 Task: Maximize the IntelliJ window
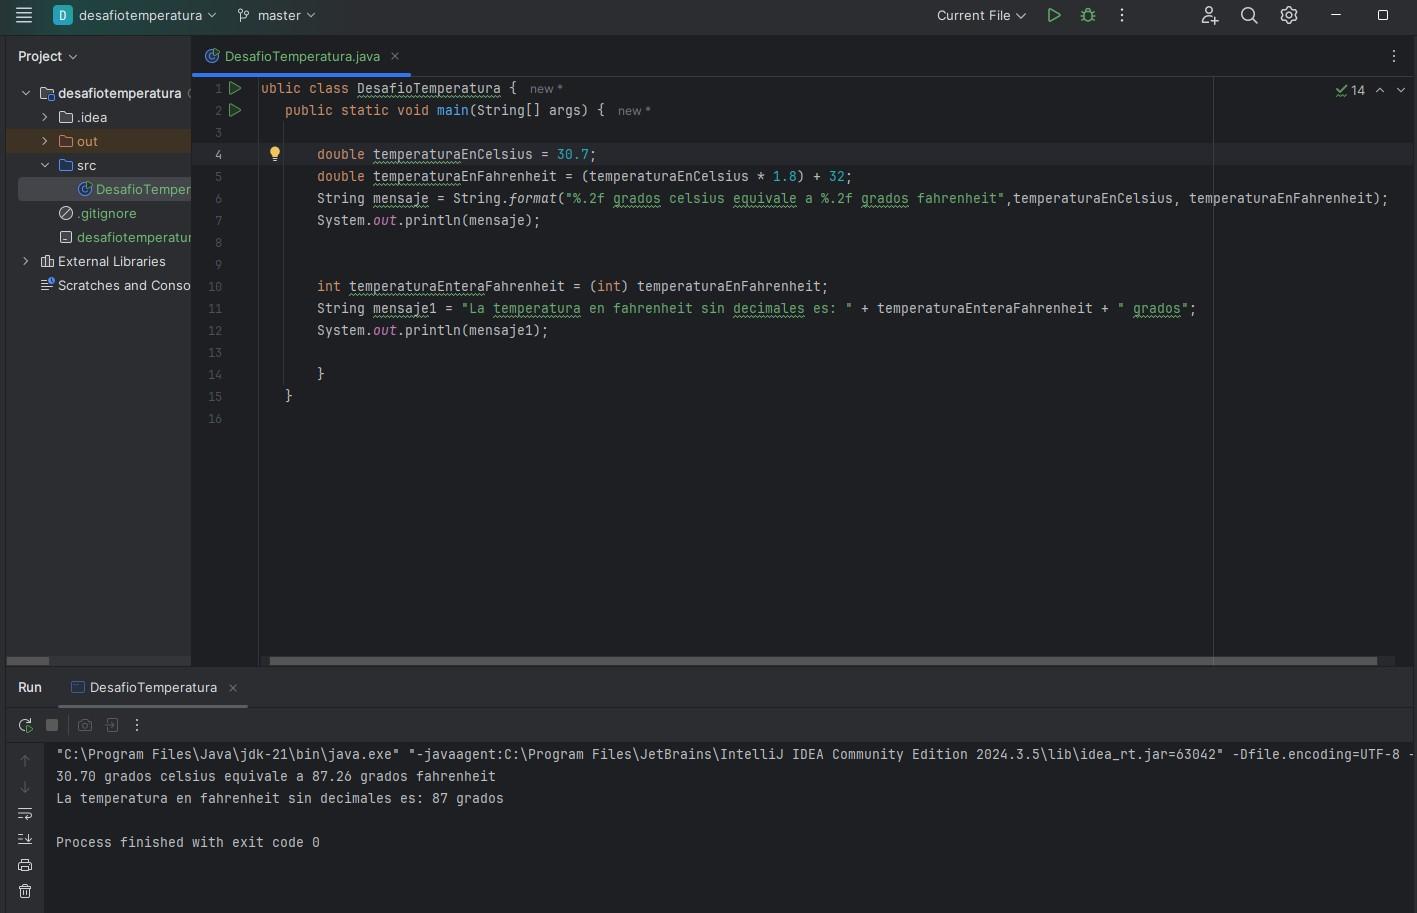(1383, 15)
